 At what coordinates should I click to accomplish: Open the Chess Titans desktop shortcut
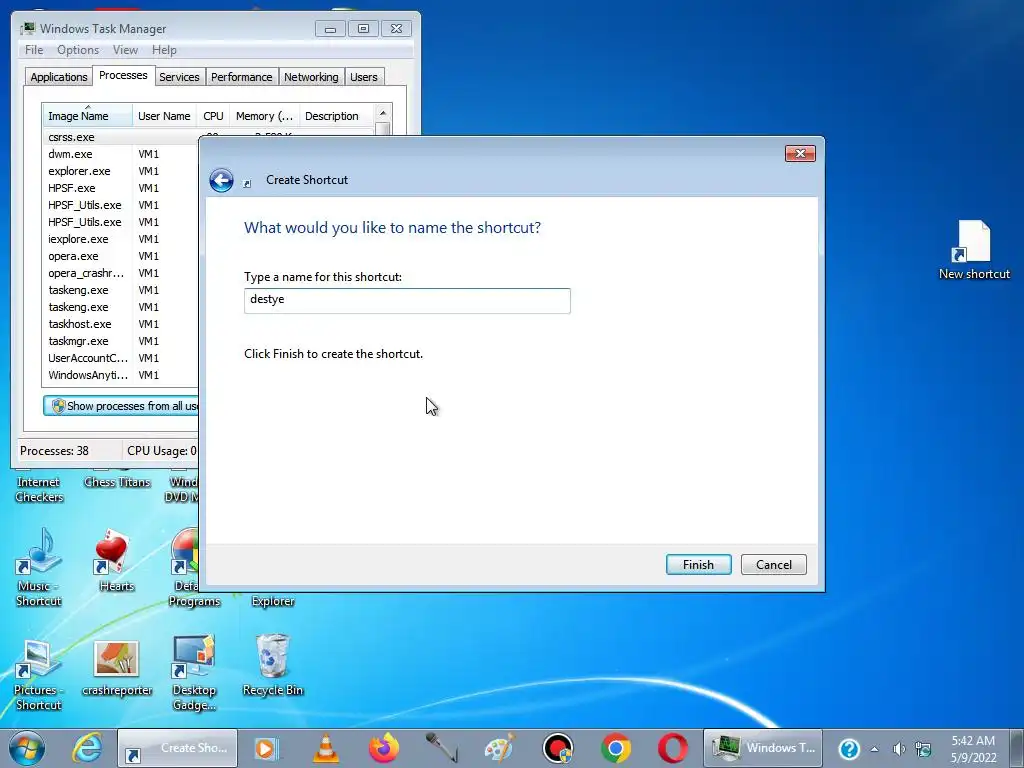(117, 482)
